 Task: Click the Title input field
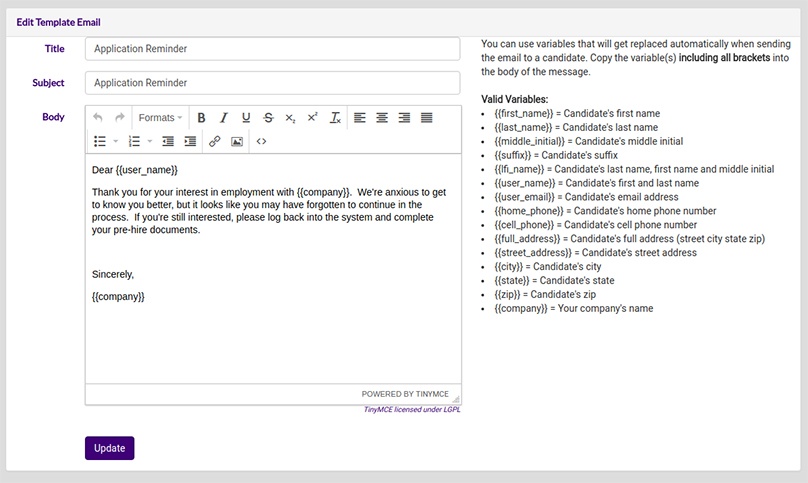[273, 48]
